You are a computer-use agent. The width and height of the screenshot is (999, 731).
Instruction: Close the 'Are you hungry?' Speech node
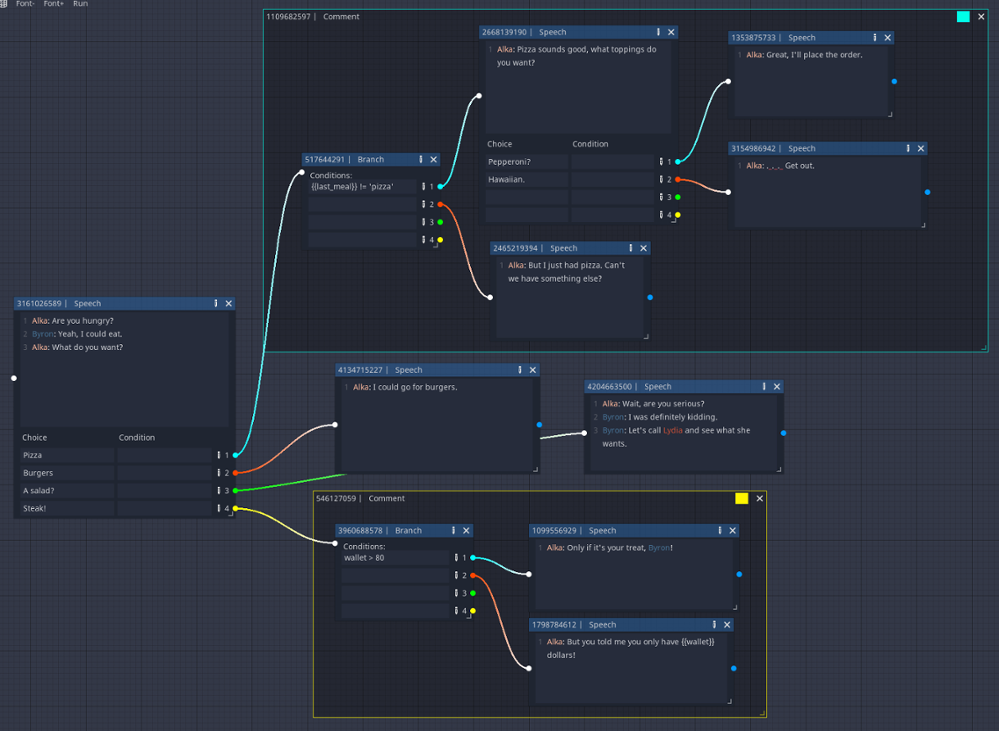(228, 303)
